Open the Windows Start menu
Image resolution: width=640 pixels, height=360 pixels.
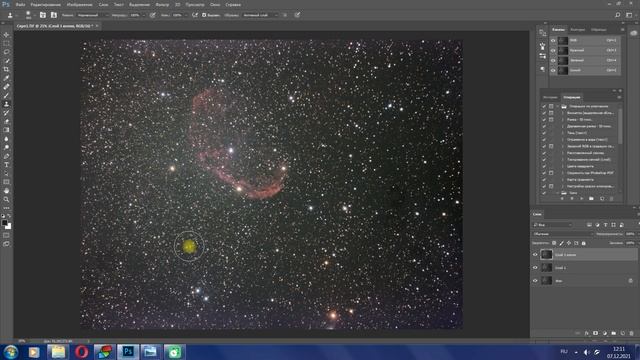pos(10,352)
